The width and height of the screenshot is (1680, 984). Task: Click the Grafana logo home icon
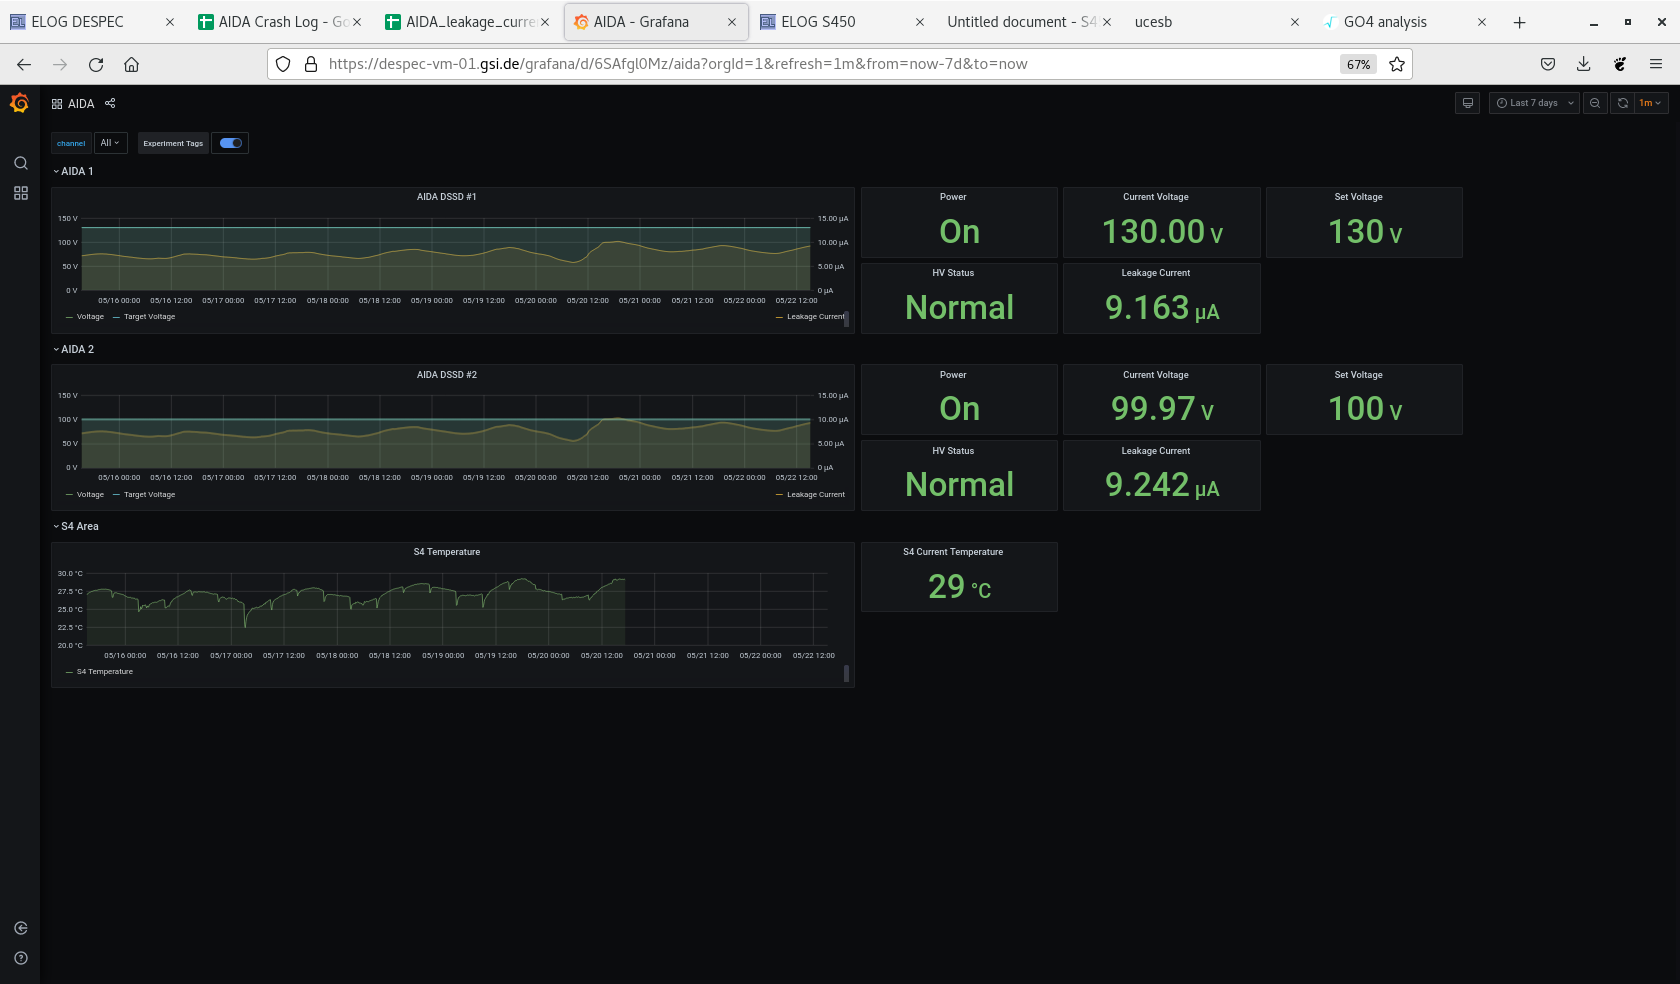(19, 103)
